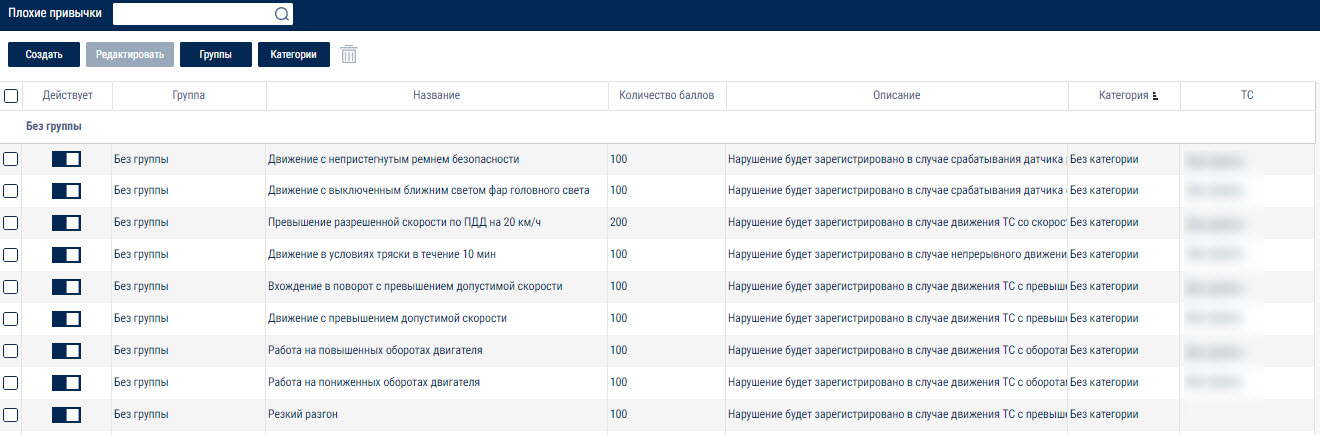Viewport: 1320px width, 435px height.
Task: Click Без категории in Резкий разгон row
Action: 1104,415
